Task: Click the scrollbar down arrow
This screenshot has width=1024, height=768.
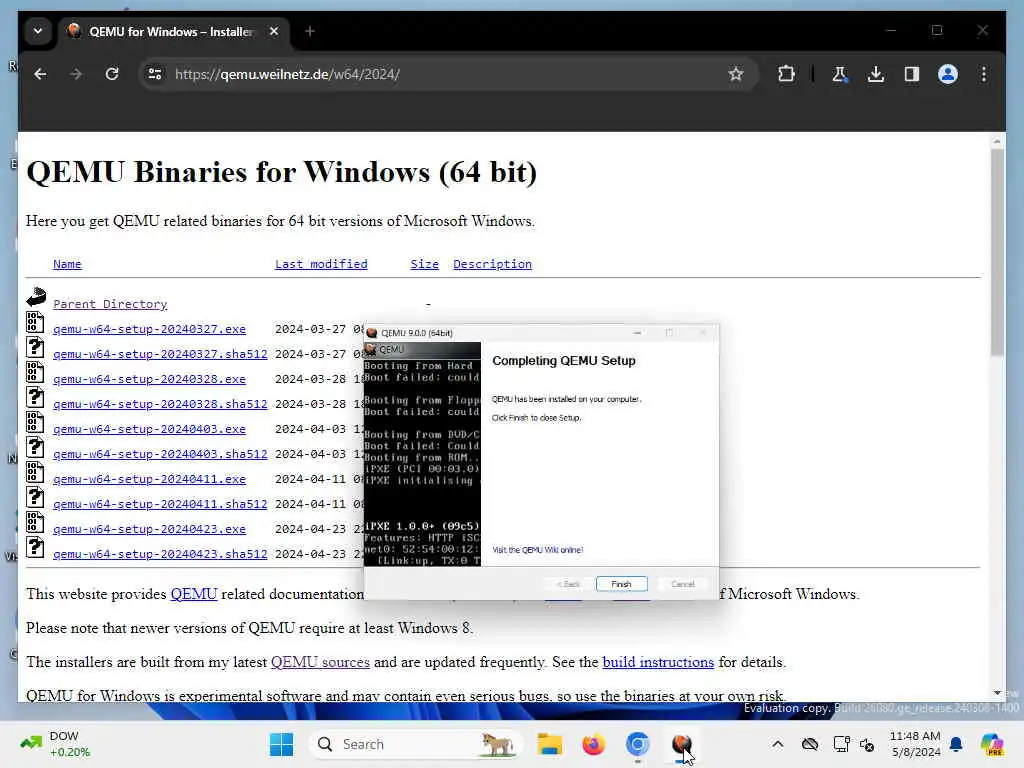Action: pyautogui.click(x=997, y=693)
